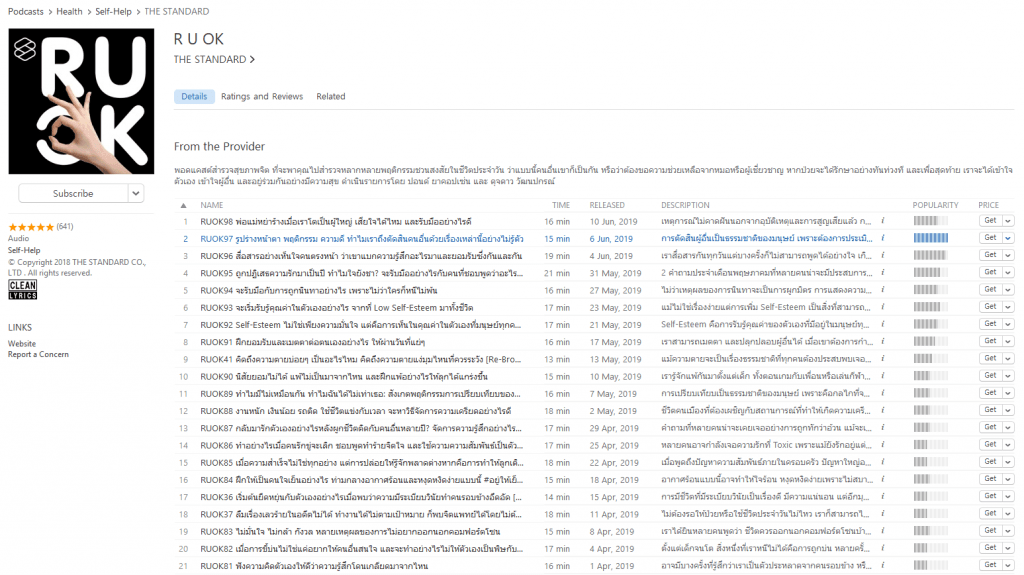Subscribe to the R U OK podcast
Image resolution: width=1024 pixels, height=575 pixels.
point(73,193)
